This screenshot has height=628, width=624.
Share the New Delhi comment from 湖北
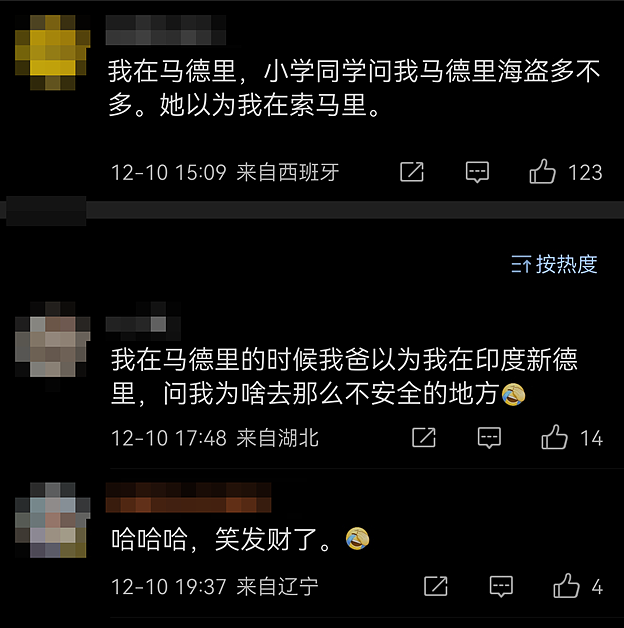[x=424, y=437]
